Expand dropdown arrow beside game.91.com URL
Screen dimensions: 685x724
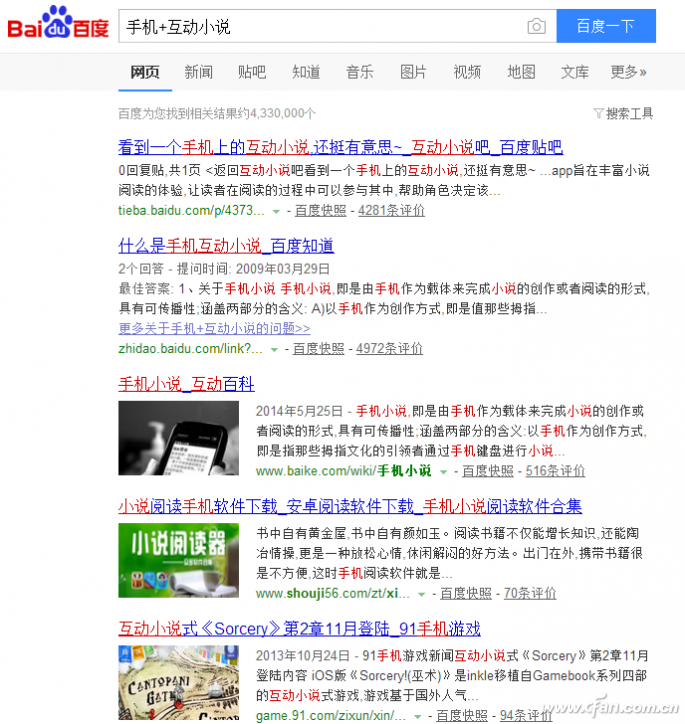(417, 717)
